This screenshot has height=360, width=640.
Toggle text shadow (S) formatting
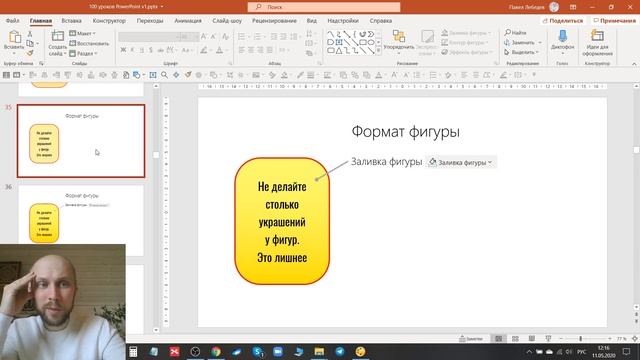point(151,50)
